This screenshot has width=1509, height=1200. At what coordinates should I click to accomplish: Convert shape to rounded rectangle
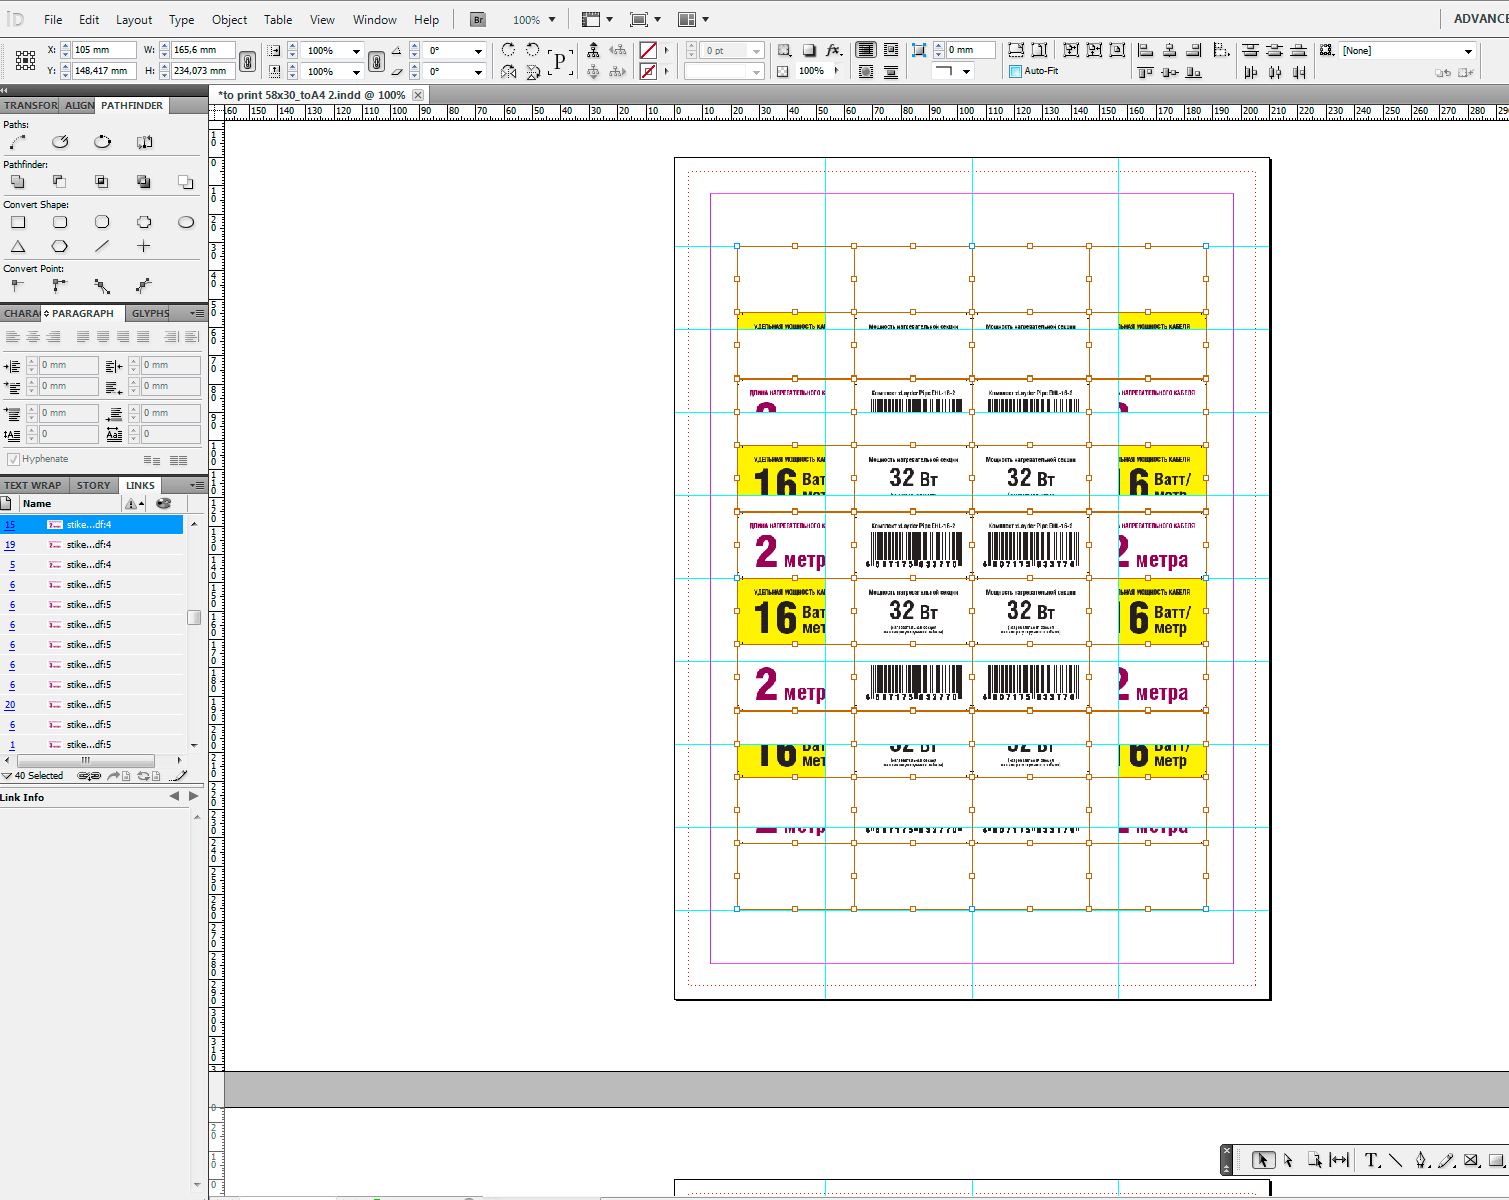(60, 222)
